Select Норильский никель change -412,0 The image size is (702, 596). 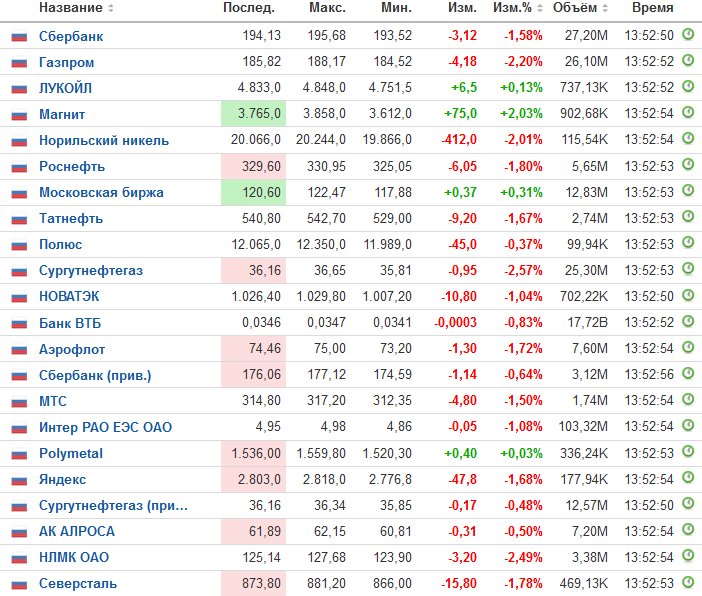tap(459, 139)
